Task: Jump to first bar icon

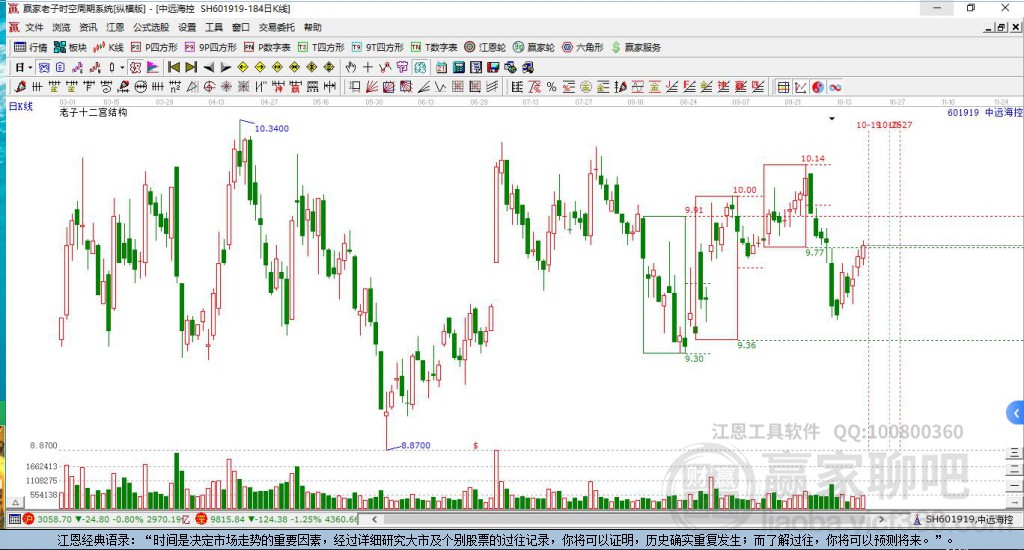Action: click(174, 67)
